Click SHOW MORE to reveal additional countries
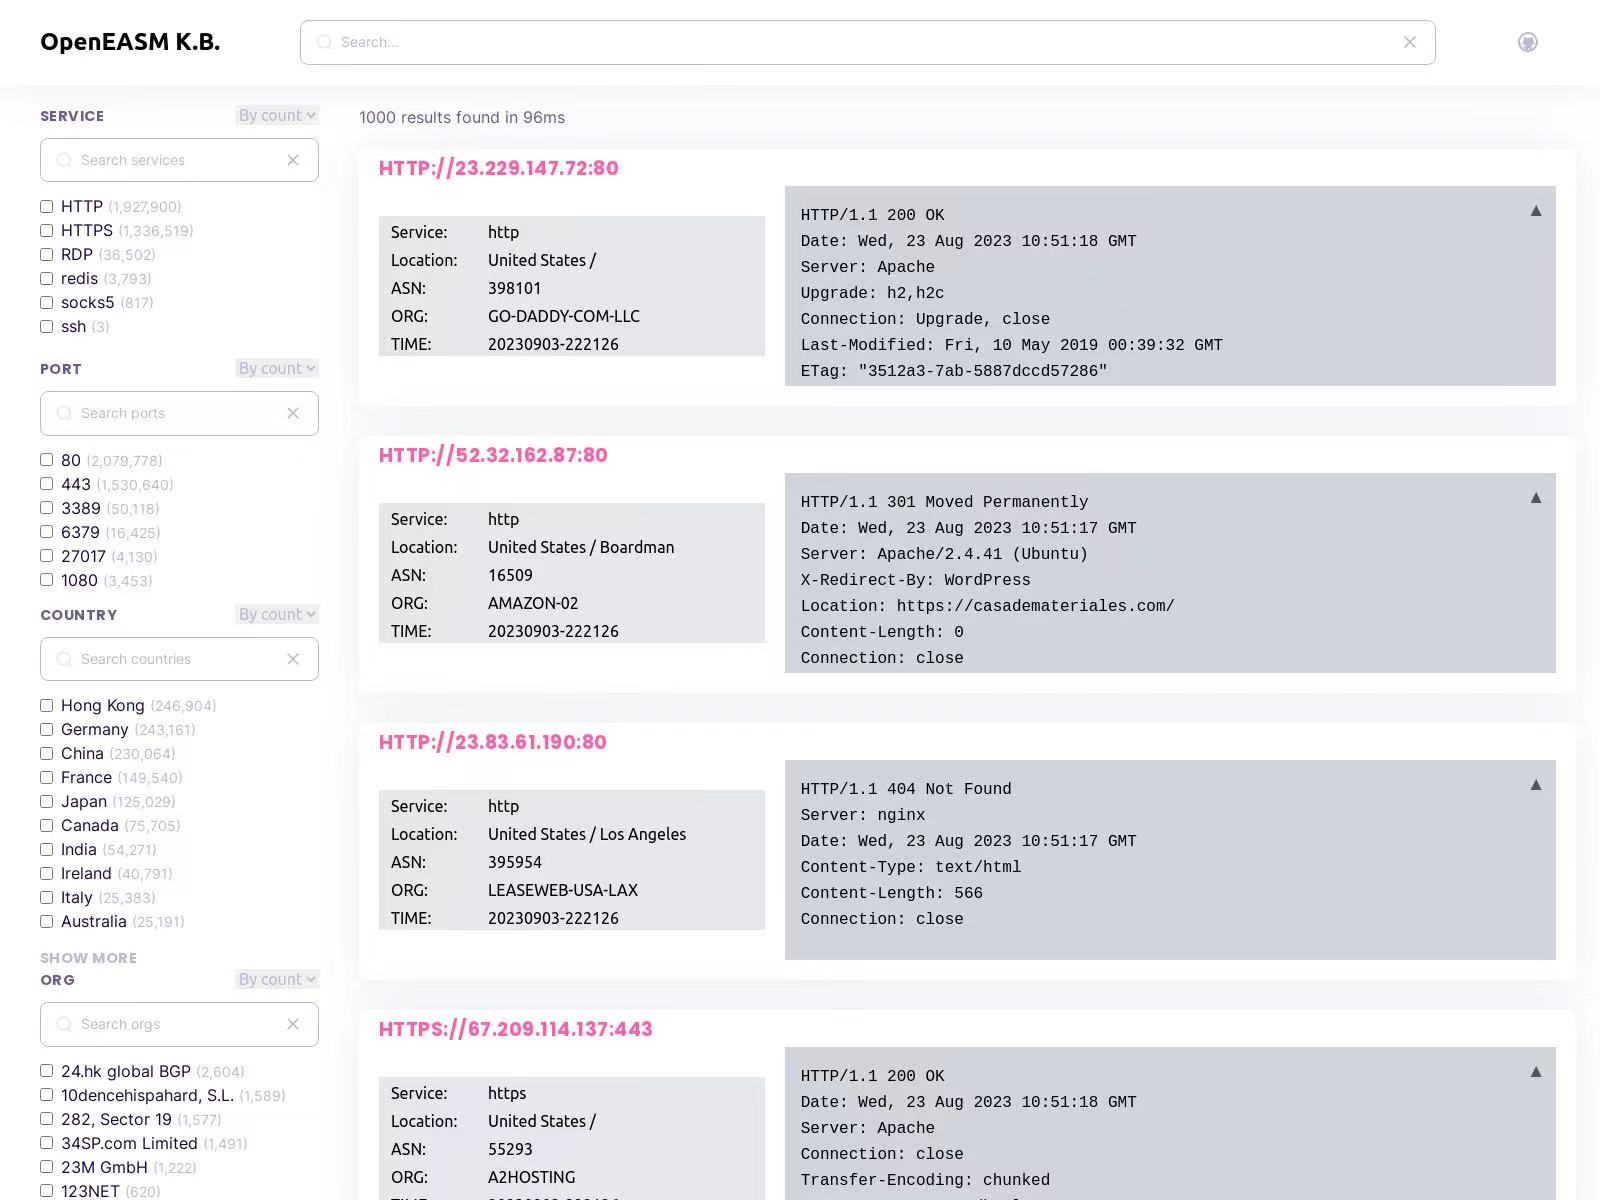This screenshot has height=1200, width=1600. [x=88, y=957]
